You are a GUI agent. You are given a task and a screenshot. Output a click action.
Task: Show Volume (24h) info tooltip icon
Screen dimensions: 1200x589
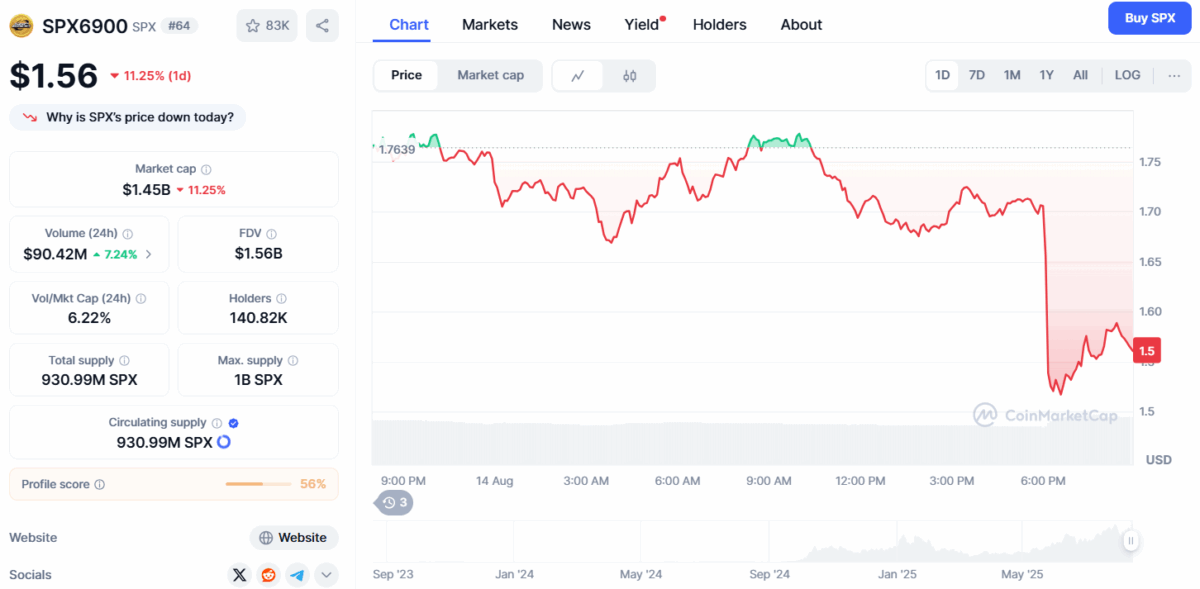(127, 234)
